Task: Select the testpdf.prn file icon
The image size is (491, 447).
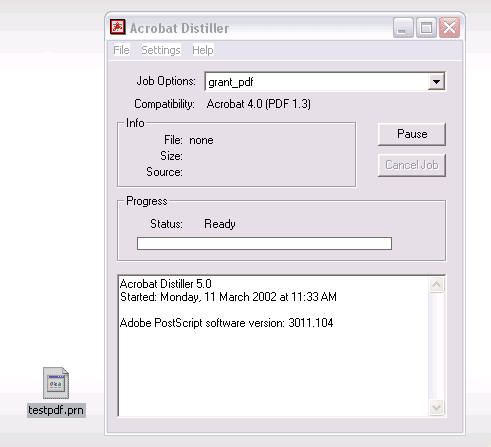Action: (x=56, y=383)
